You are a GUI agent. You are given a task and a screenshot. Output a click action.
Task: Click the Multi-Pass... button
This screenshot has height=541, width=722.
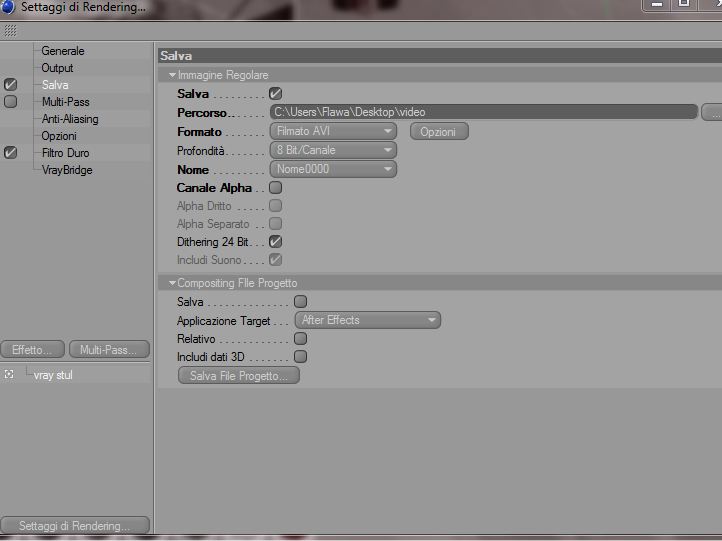click(x=109, y=349)
